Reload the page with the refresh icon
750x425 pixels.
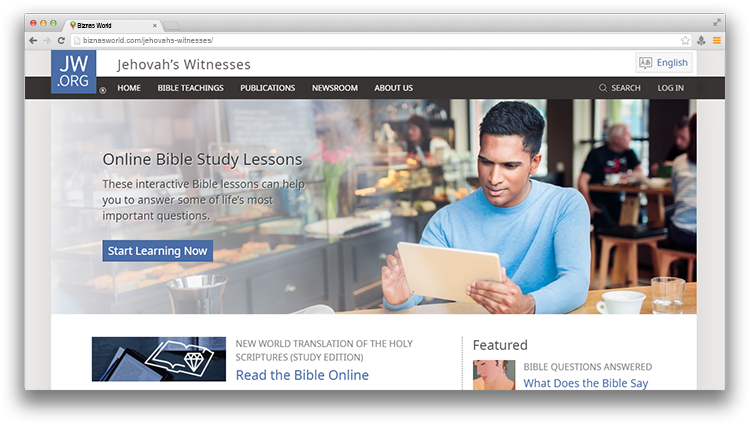coord(61,41)
